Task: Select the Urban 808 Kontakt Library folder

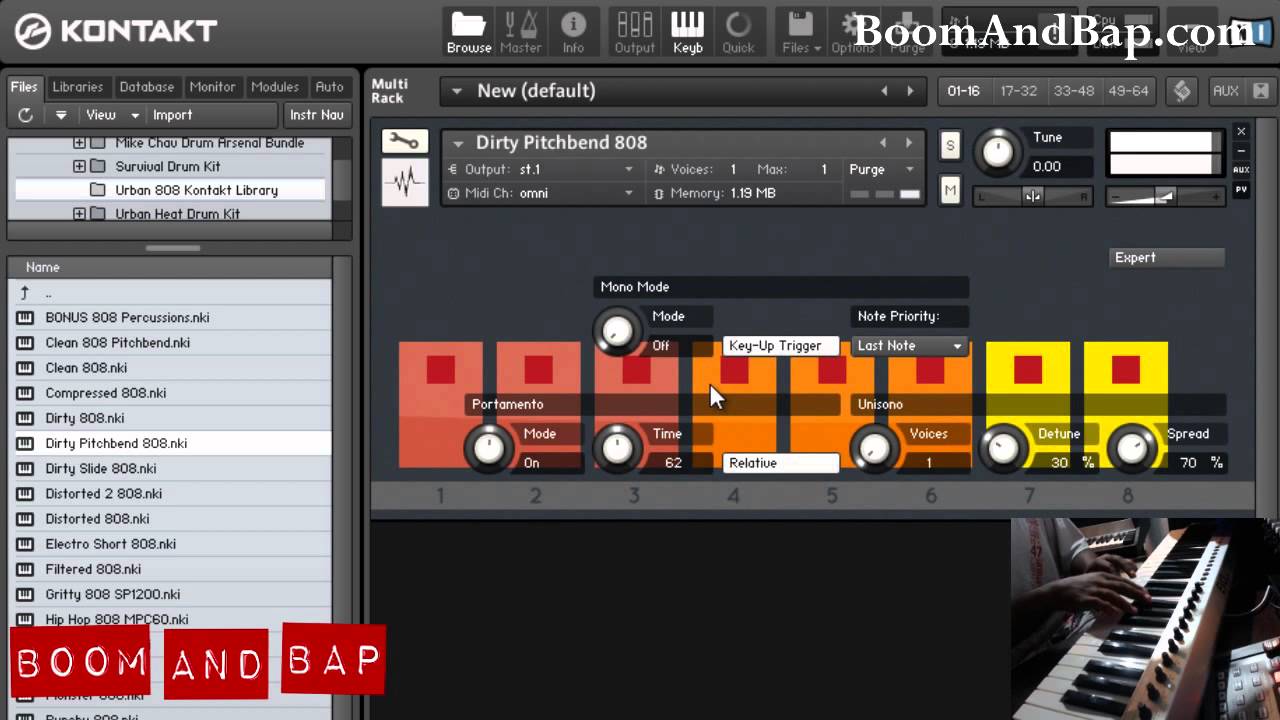Action: tap(196, 190)
